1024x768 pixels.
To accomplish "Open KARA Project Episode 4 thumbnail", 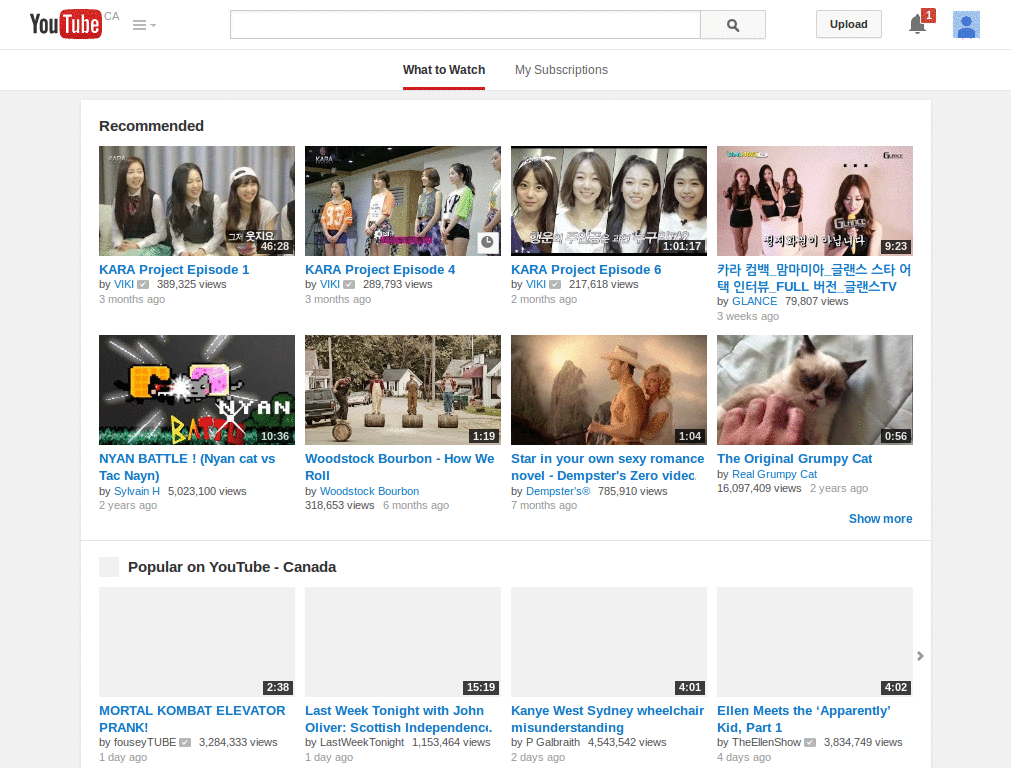I will [x=403, y=201].
